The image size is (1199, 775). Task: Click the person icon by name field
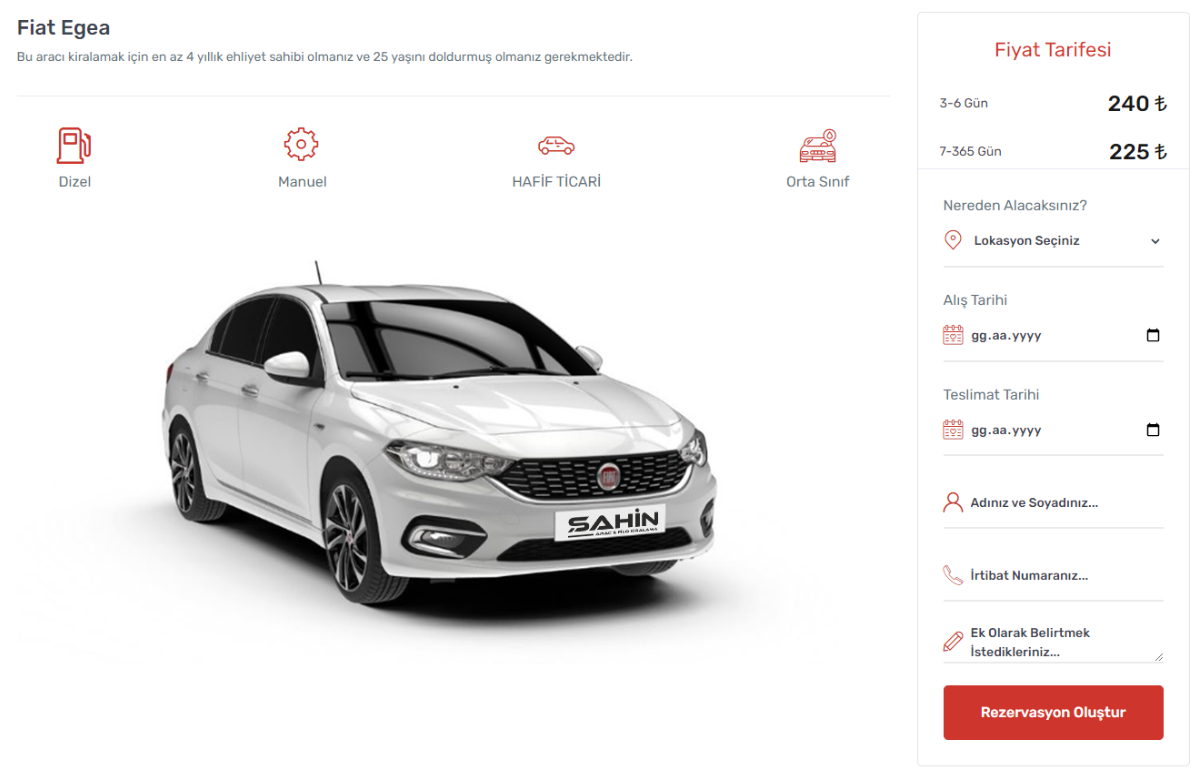953,502
